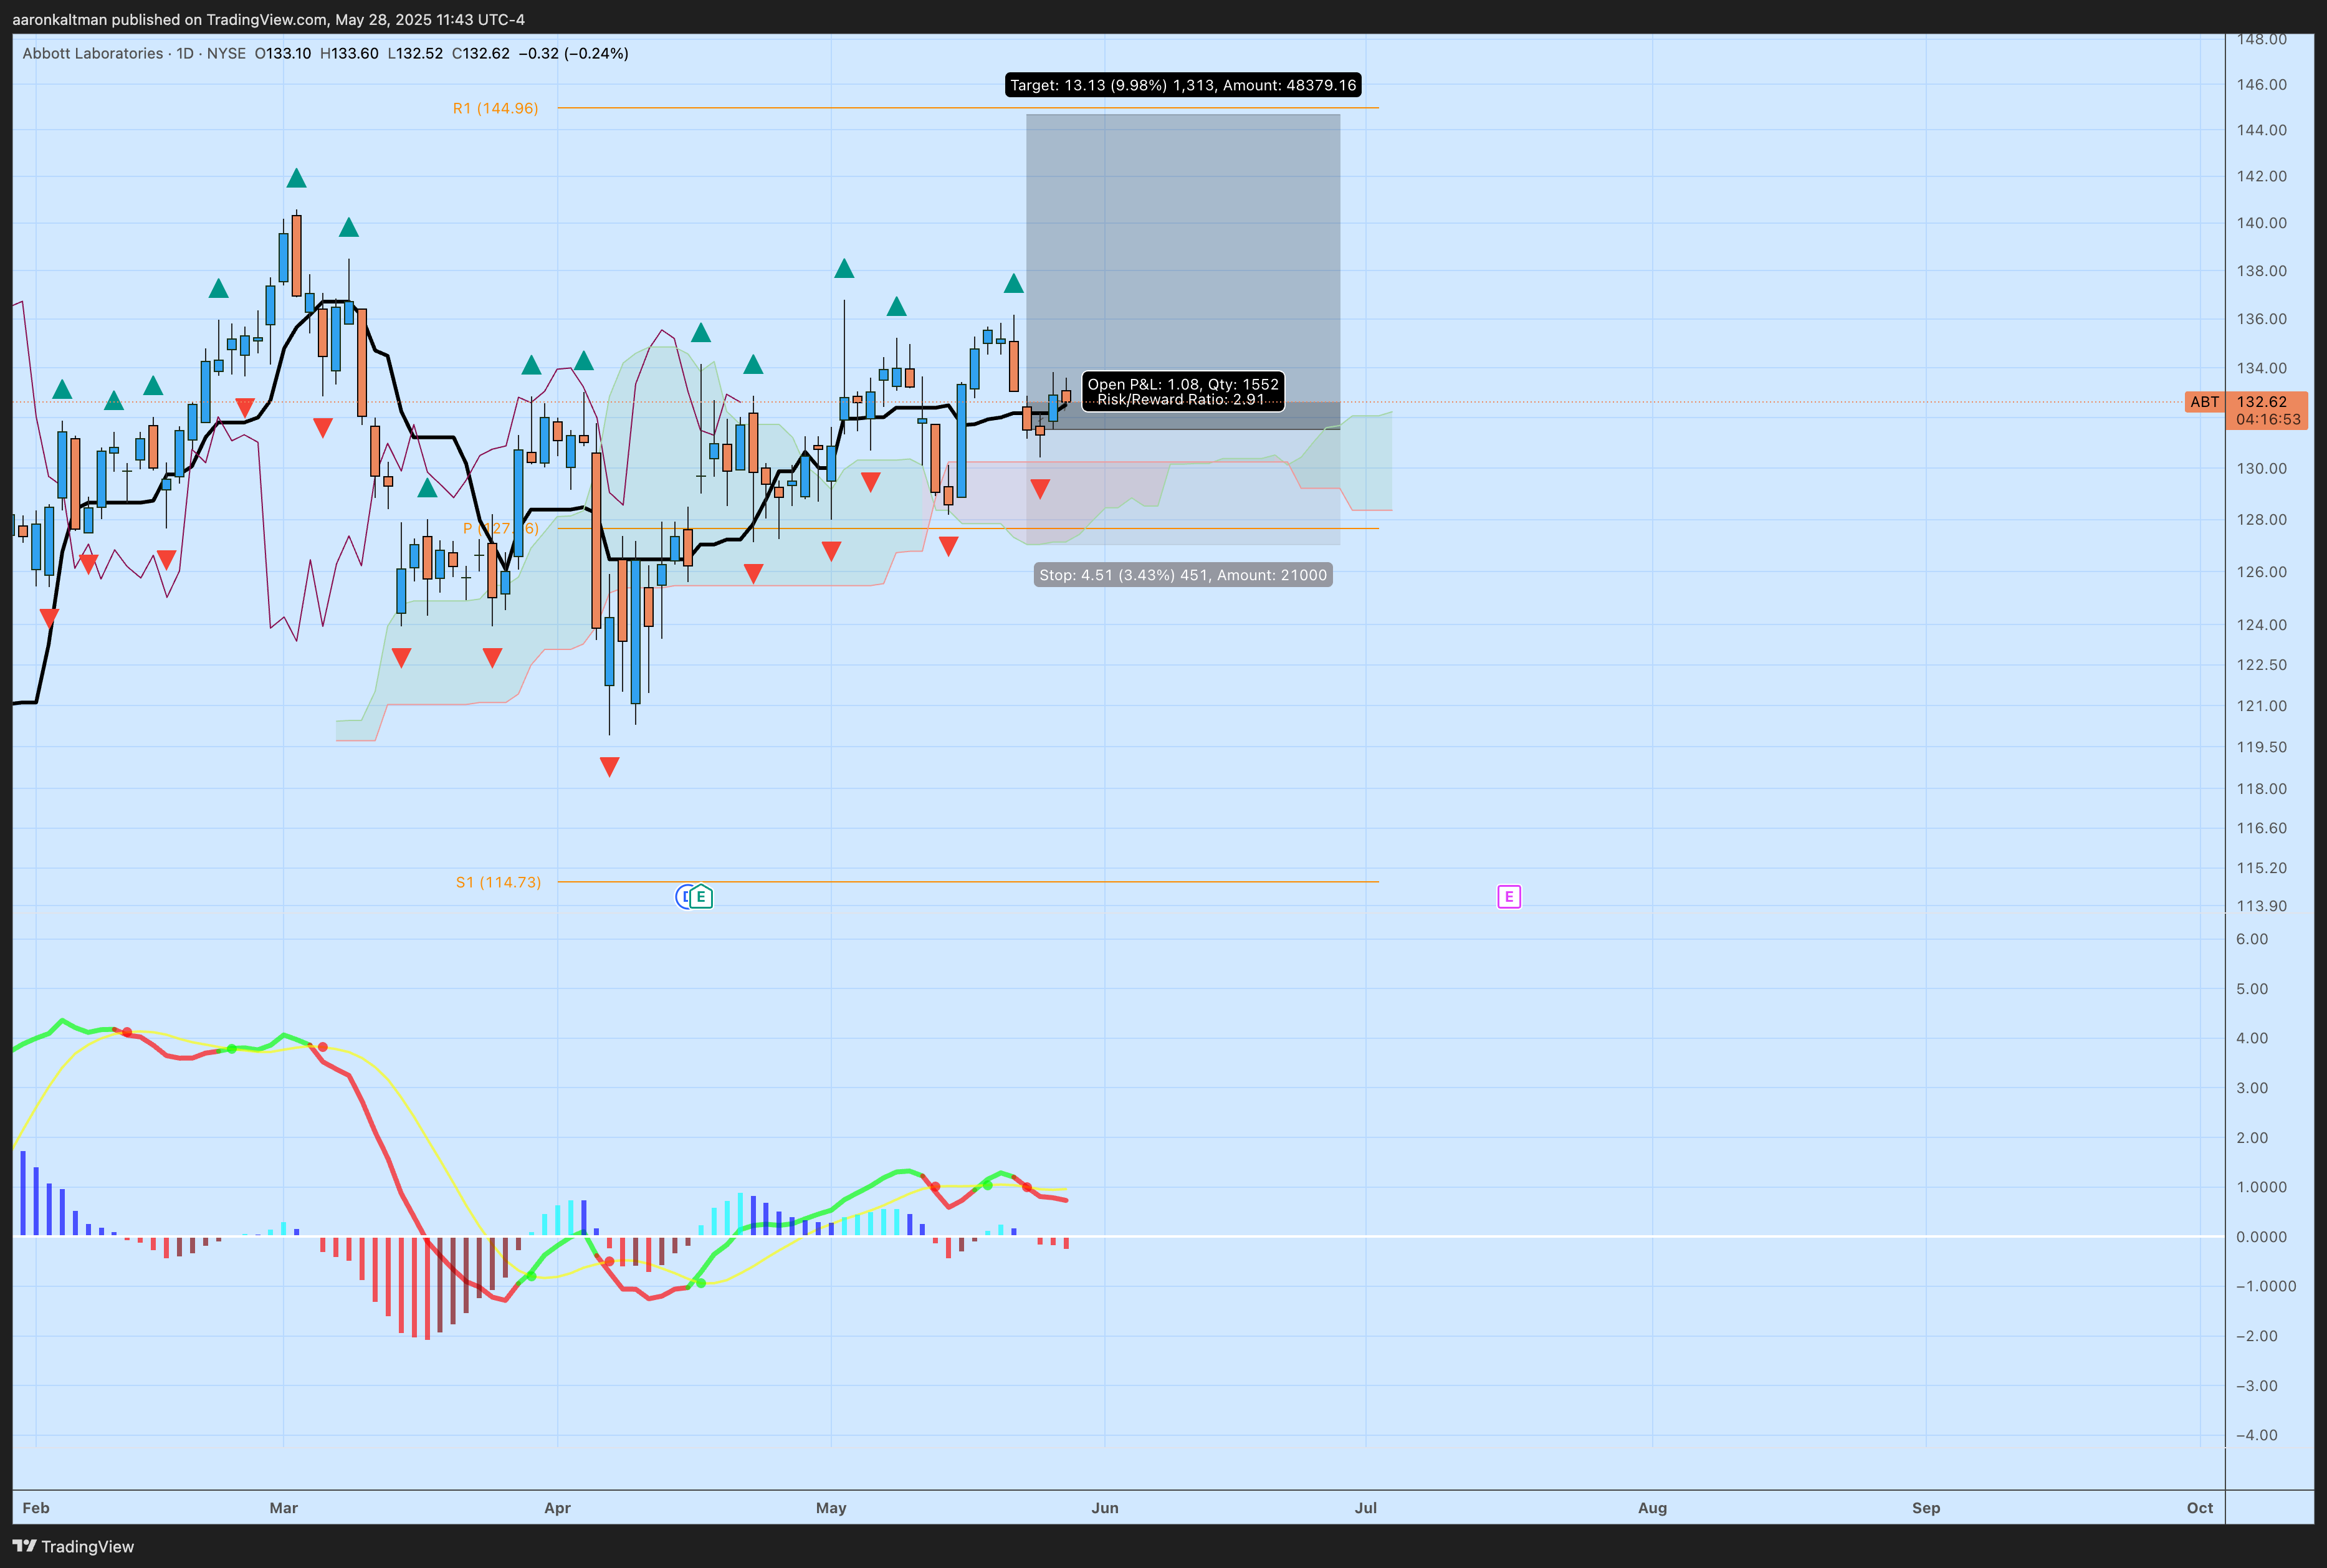Click the 140.00 price axis label
Image resolution: width=2327 pixels, height=1568 pixels.
tap(2262, 223)
